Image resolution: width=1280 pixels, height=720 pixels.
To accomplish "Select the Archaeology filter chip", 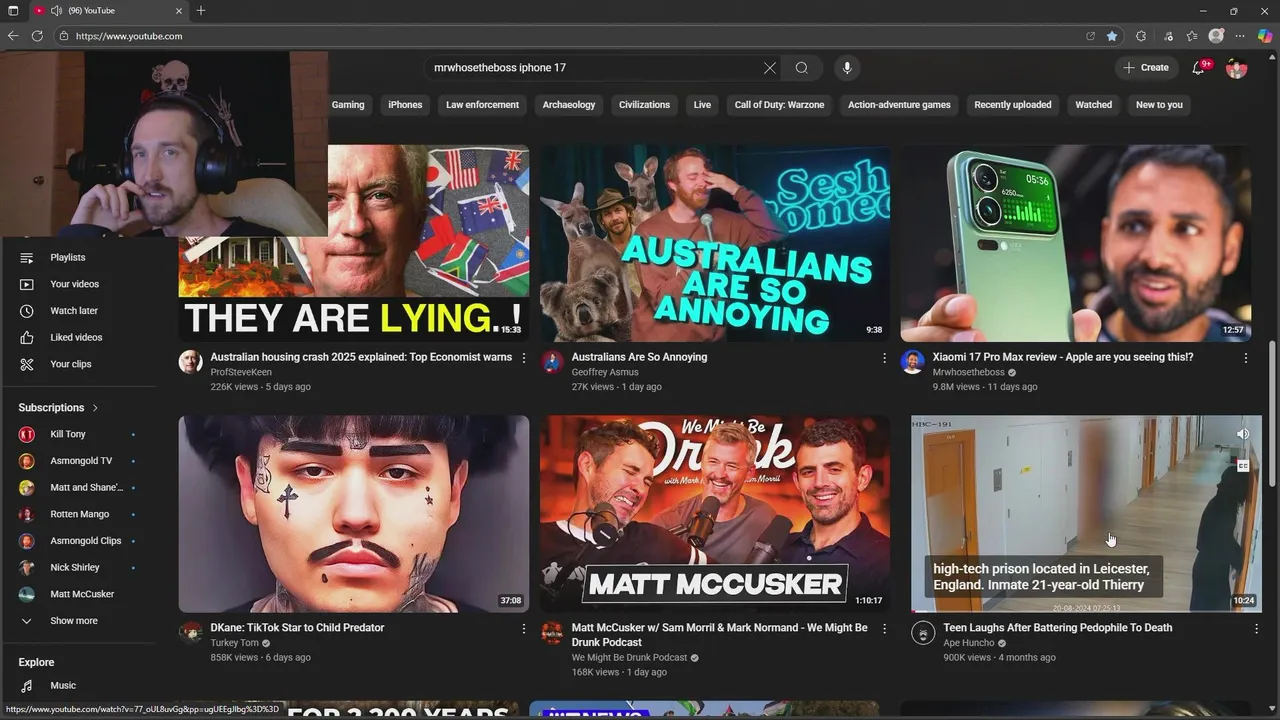I will (x=569, y=105).
